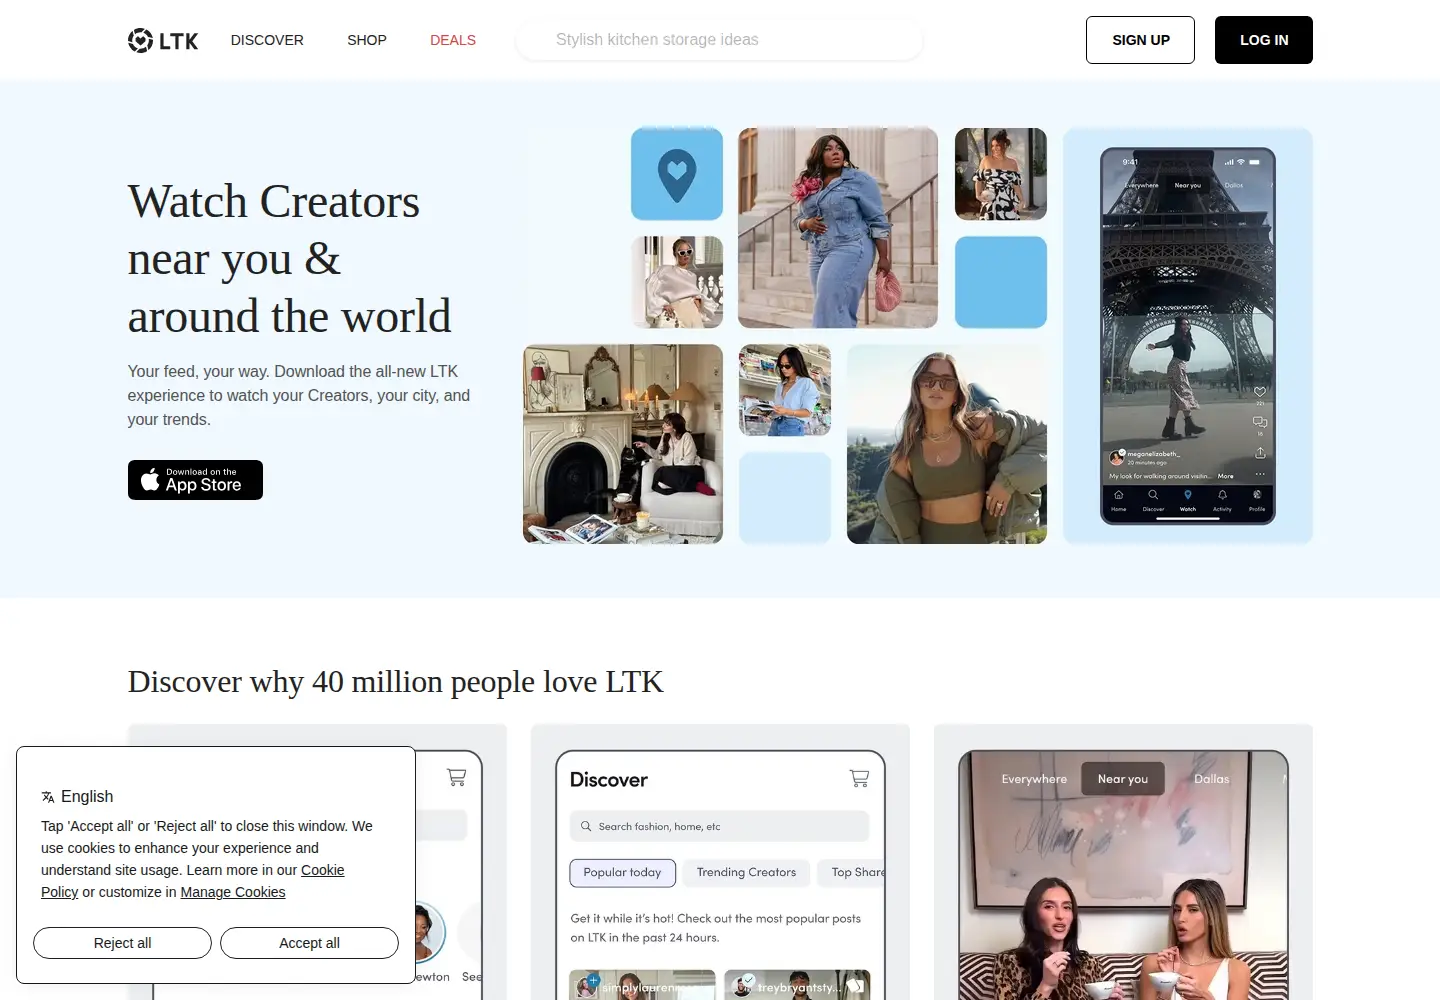Click the cart icon in the left card
The image size is (1440, 1000).
(457, 776)
